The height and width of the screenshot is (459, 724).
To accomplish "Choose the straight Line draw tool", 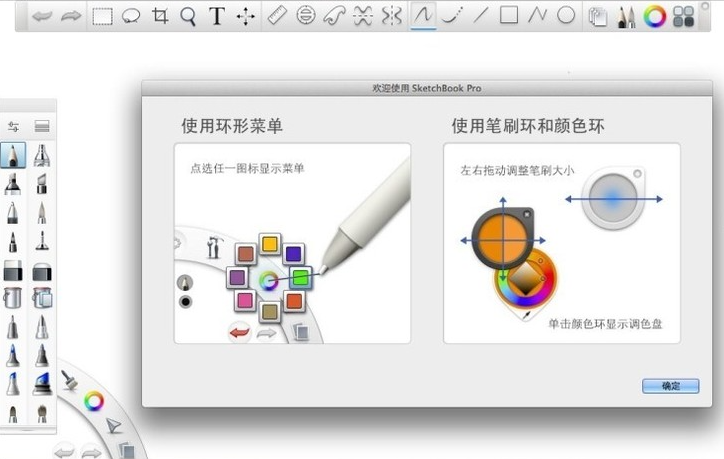I will click(480, 16).
